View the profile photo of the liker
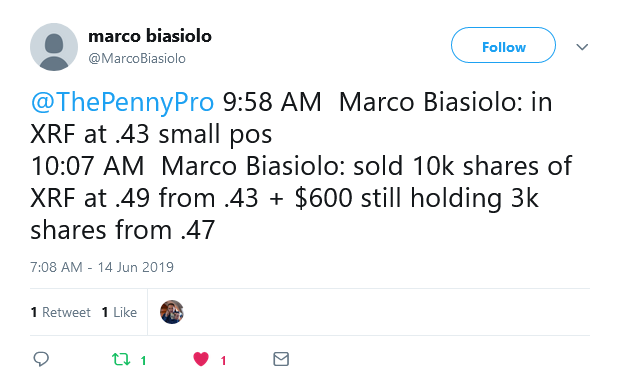The height and width of the screenshot is (391, 619). coord(172,312)
